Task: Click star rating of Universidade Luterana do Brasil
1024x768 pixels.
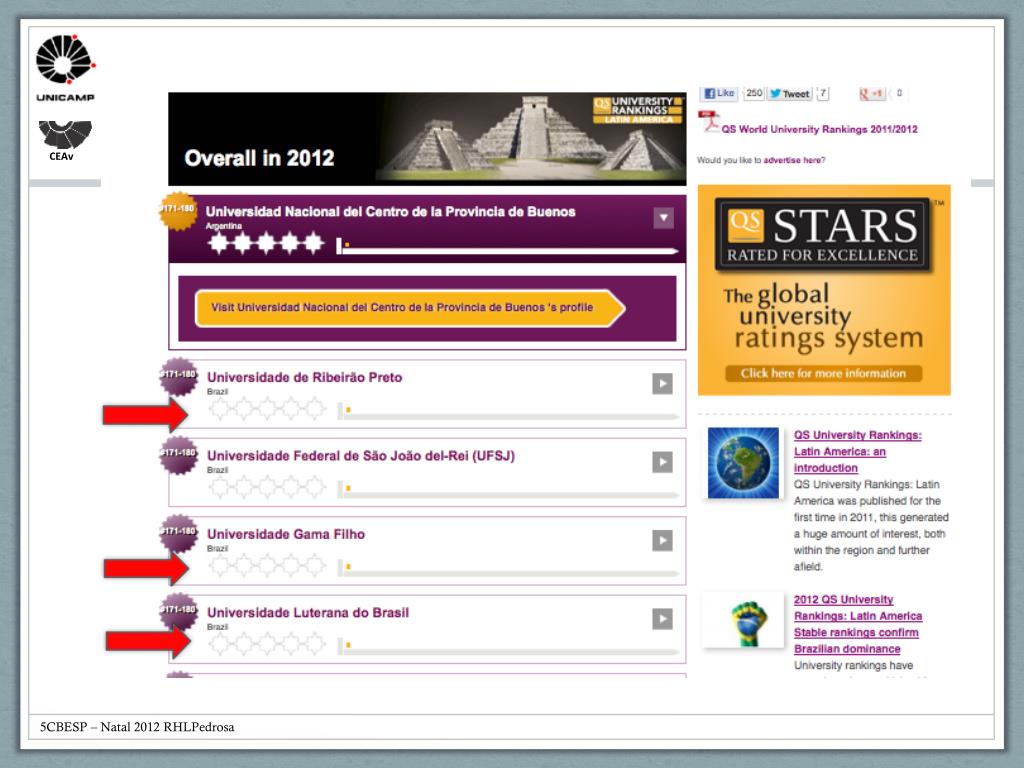Action: pos(267,645)
